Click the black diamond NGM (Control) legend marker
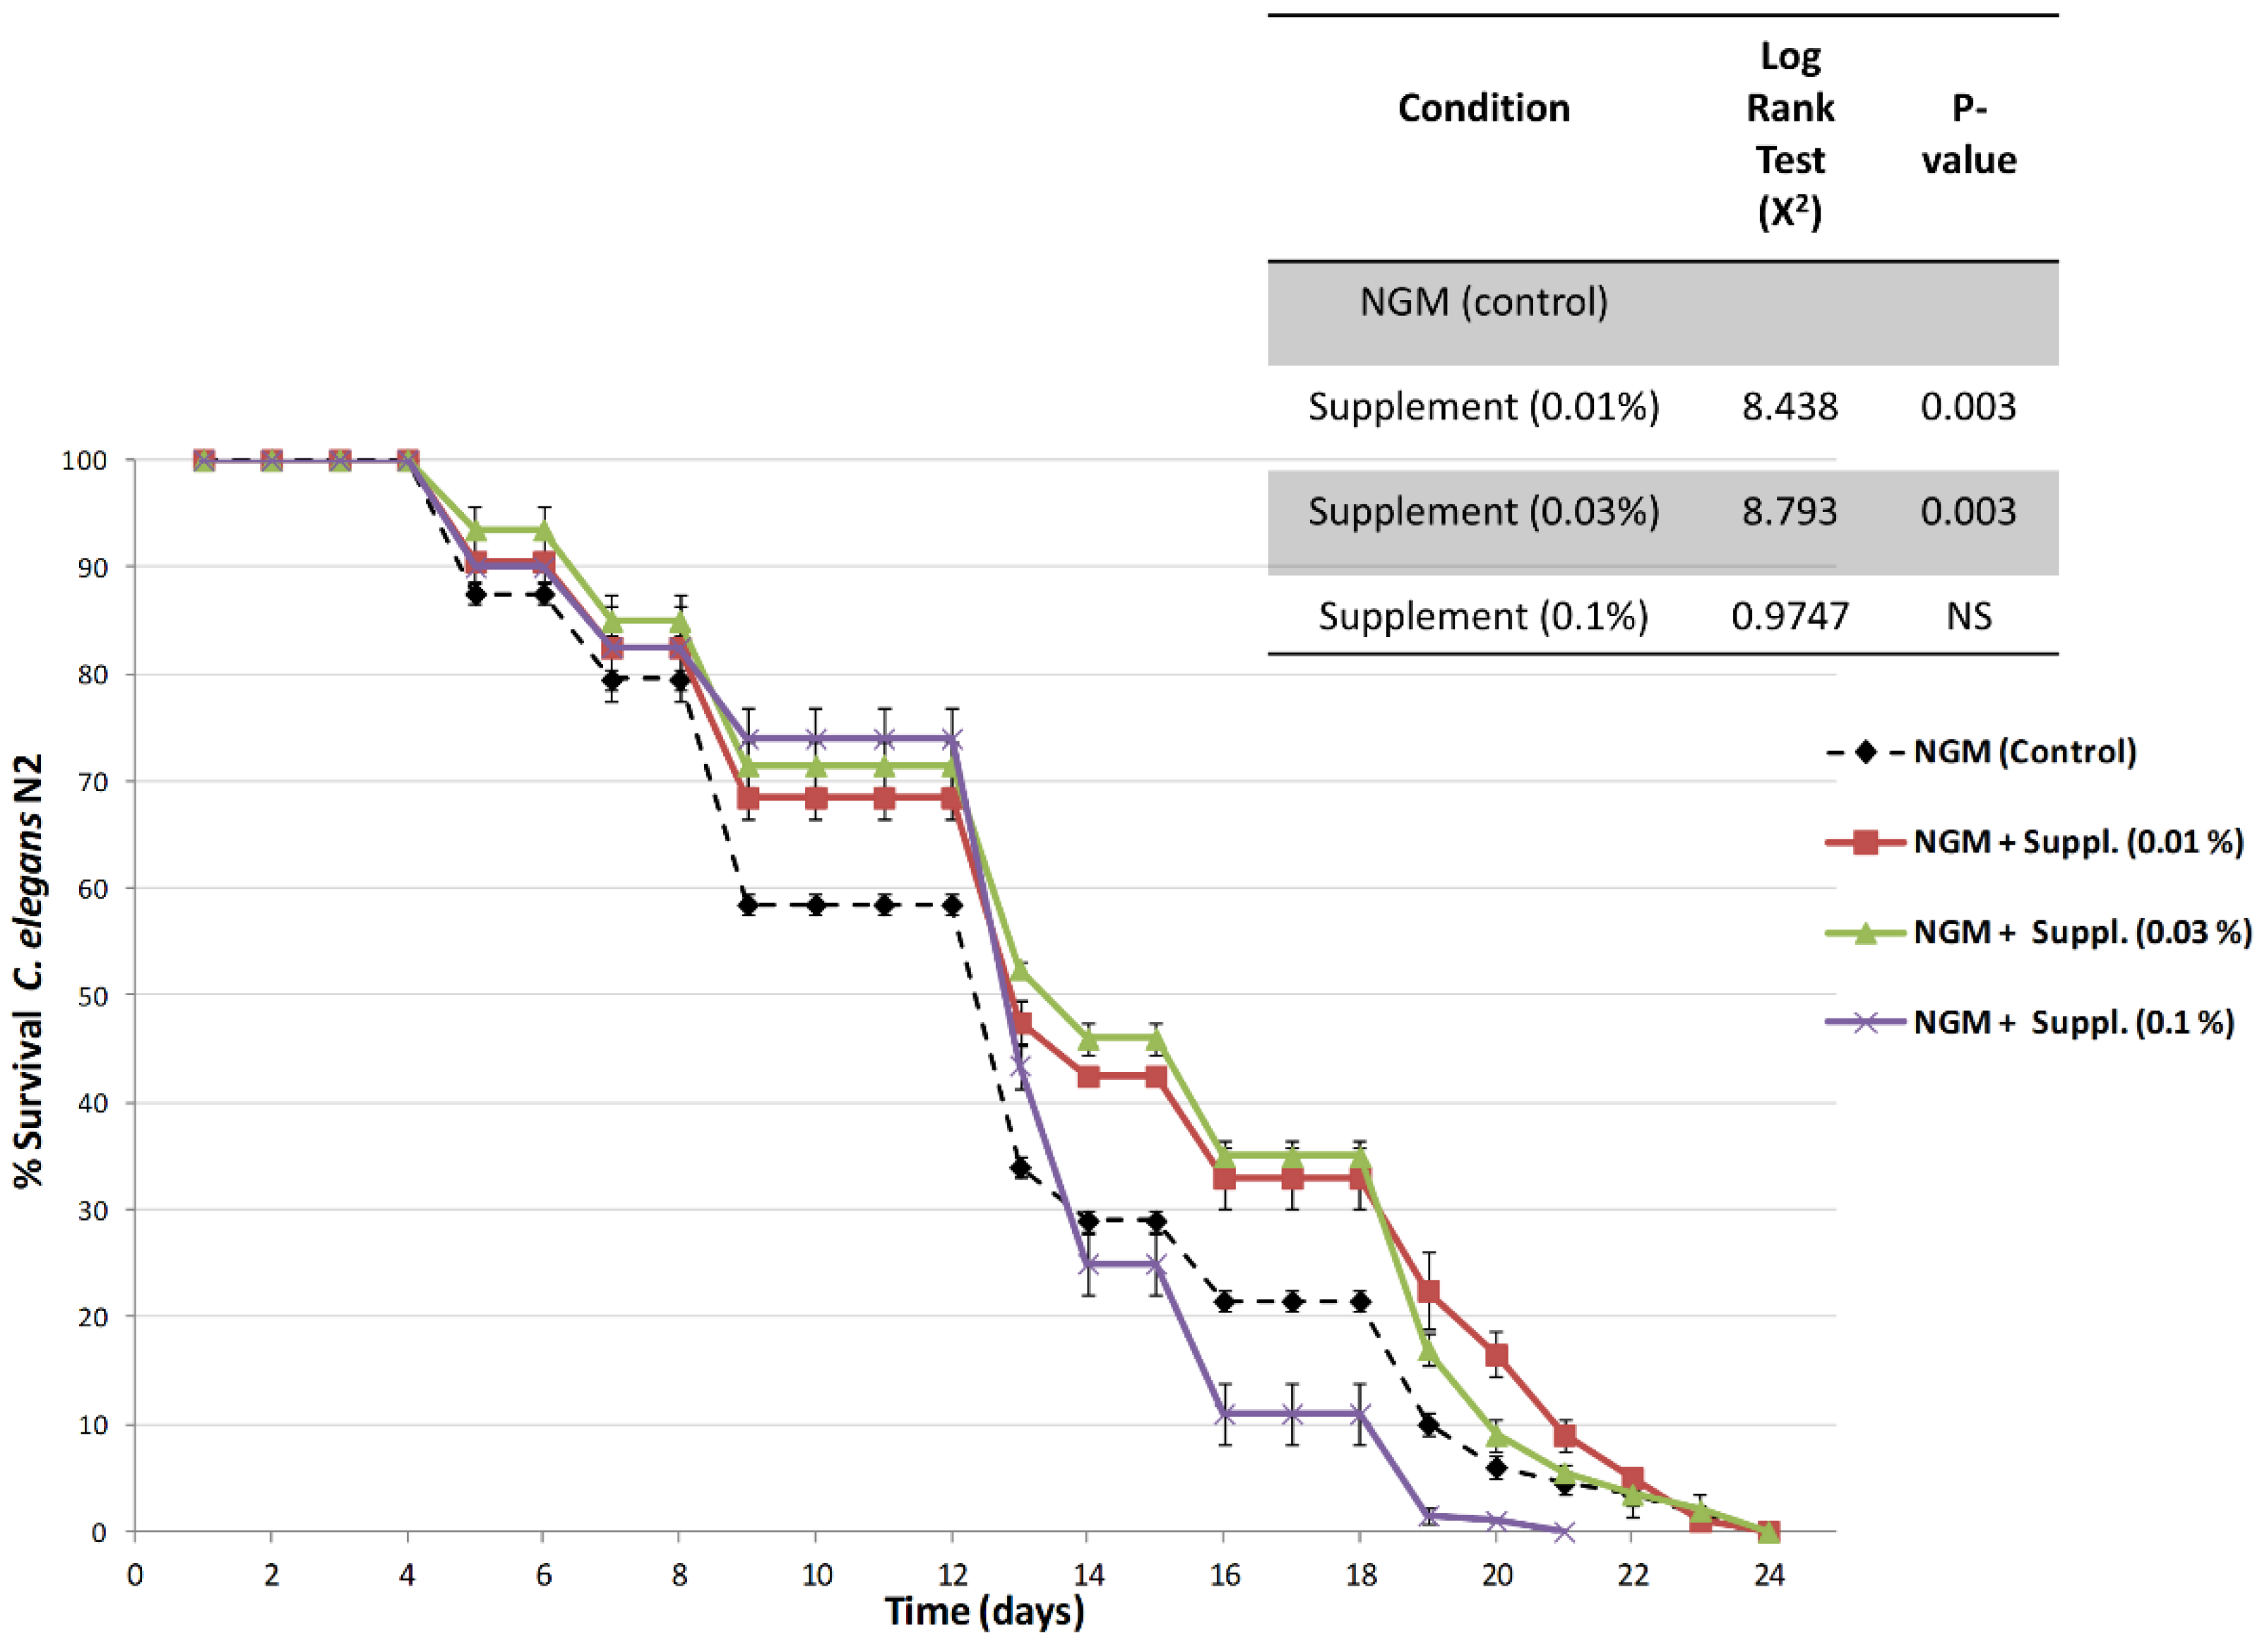The image size is (2262, 1652). (x=1864, y=751)
